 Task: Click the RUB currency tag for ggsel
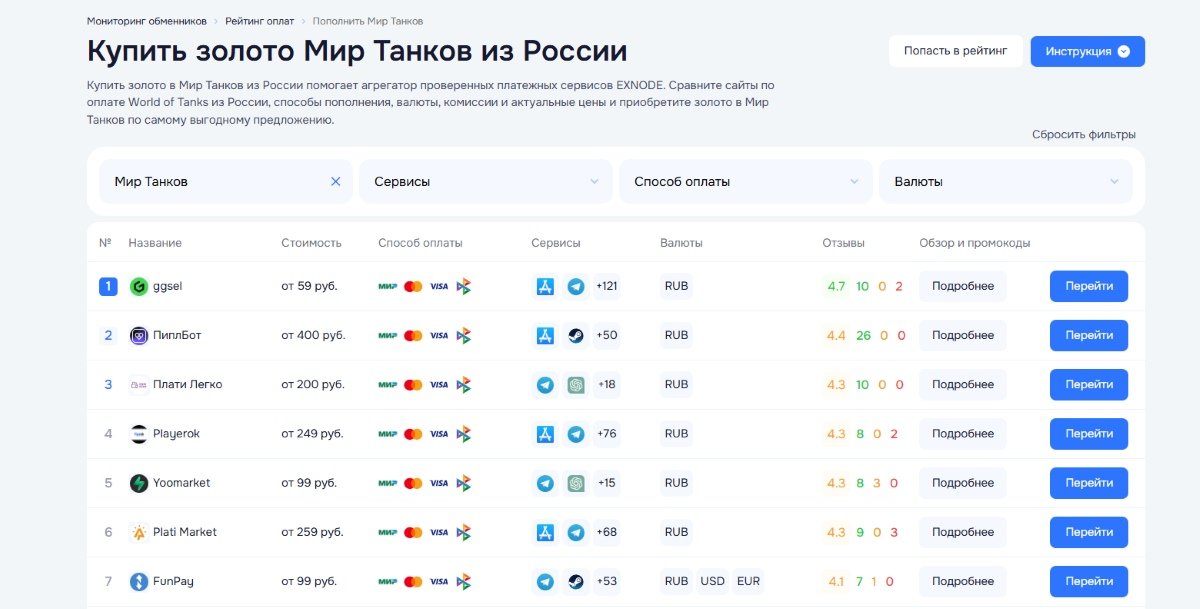[x=677, y=286]
